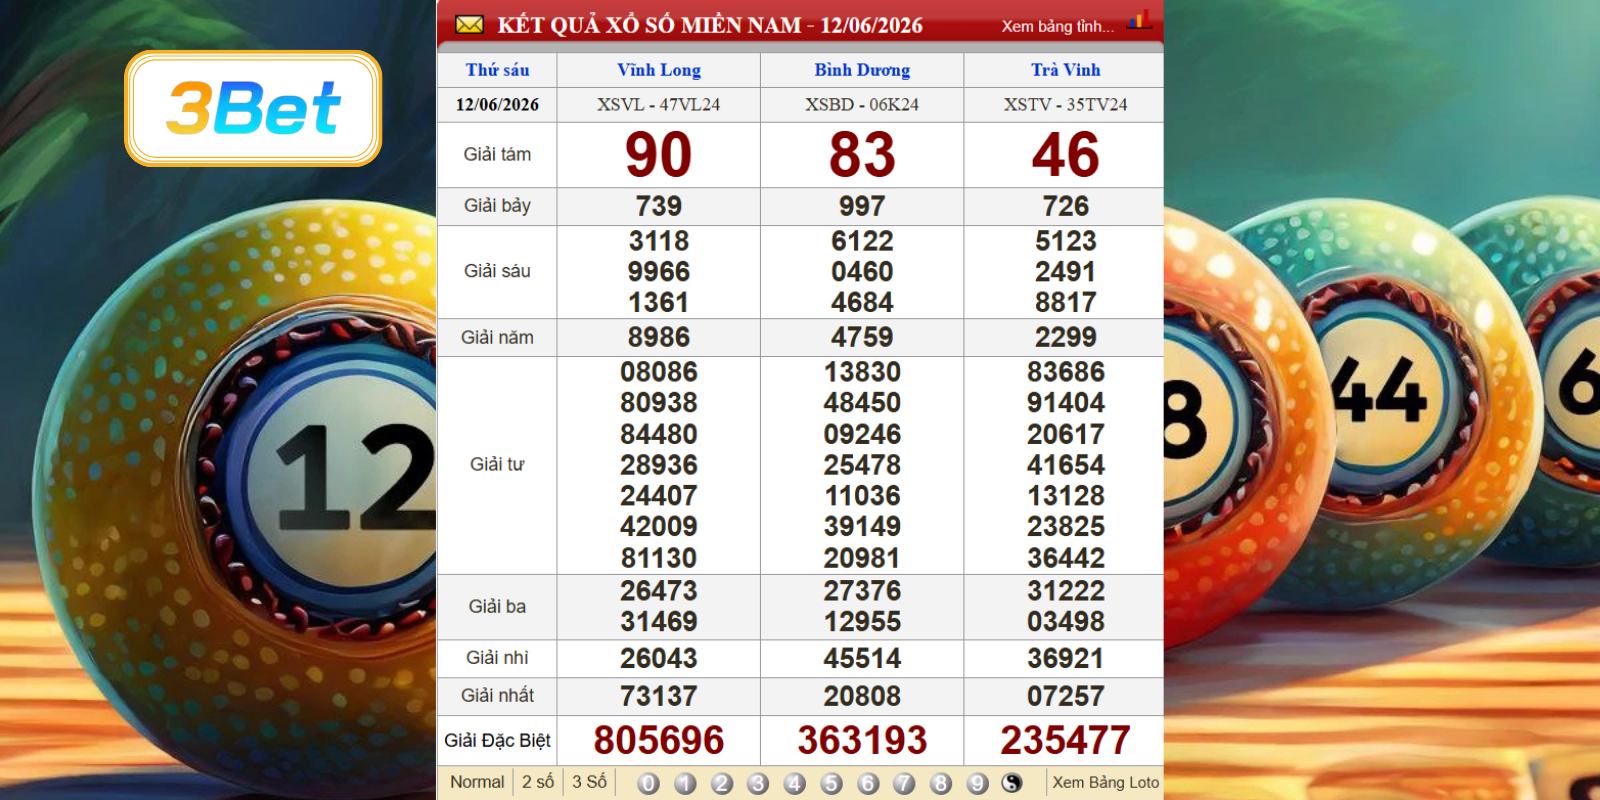The image size is (1600, 800).
Task: Click special prize number 235477
Action: (x=1066, y=741)
